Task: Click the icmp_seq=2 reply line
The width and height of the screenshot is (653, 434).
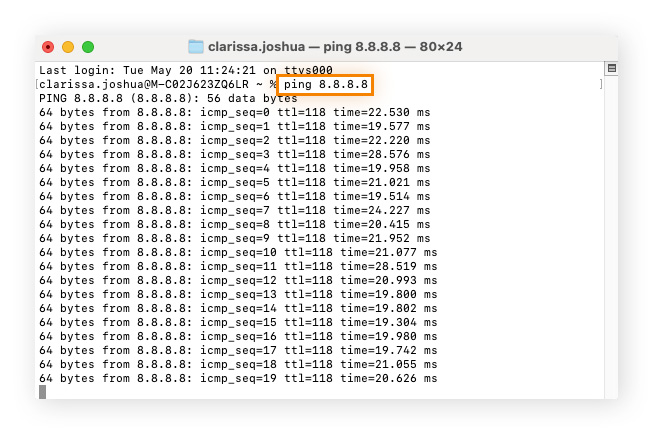Action: click(x=234, y=140)
